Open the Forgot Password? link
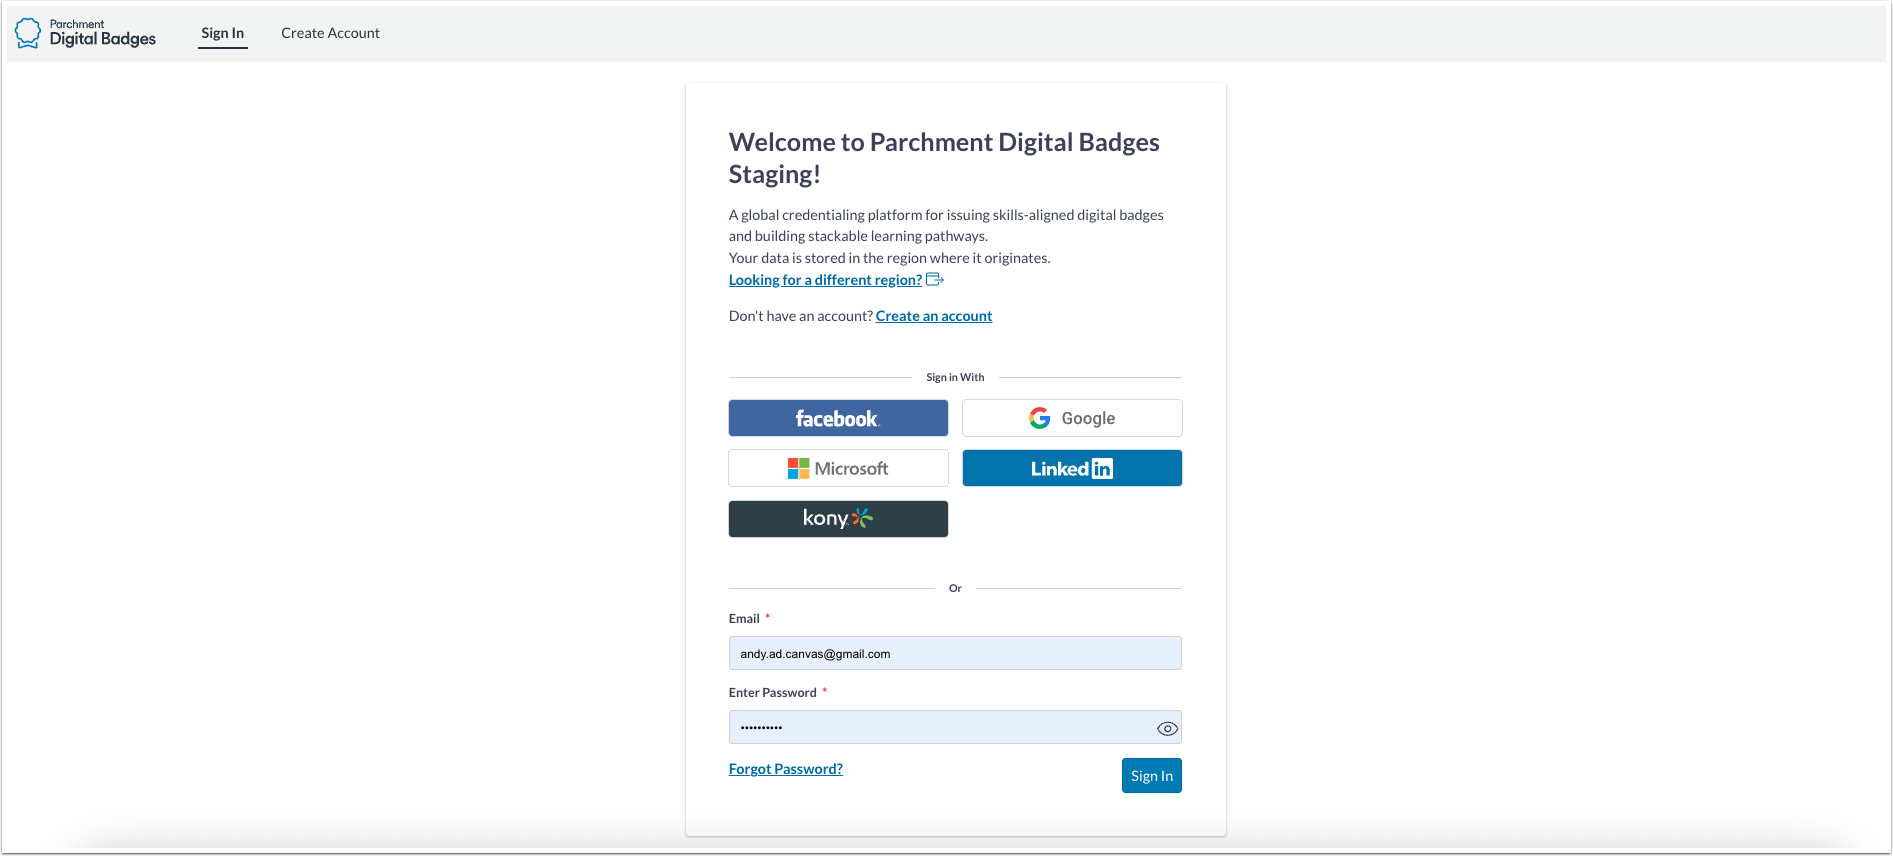The height and width of the screenshot is (856, 1893). (x=786, y=769)
